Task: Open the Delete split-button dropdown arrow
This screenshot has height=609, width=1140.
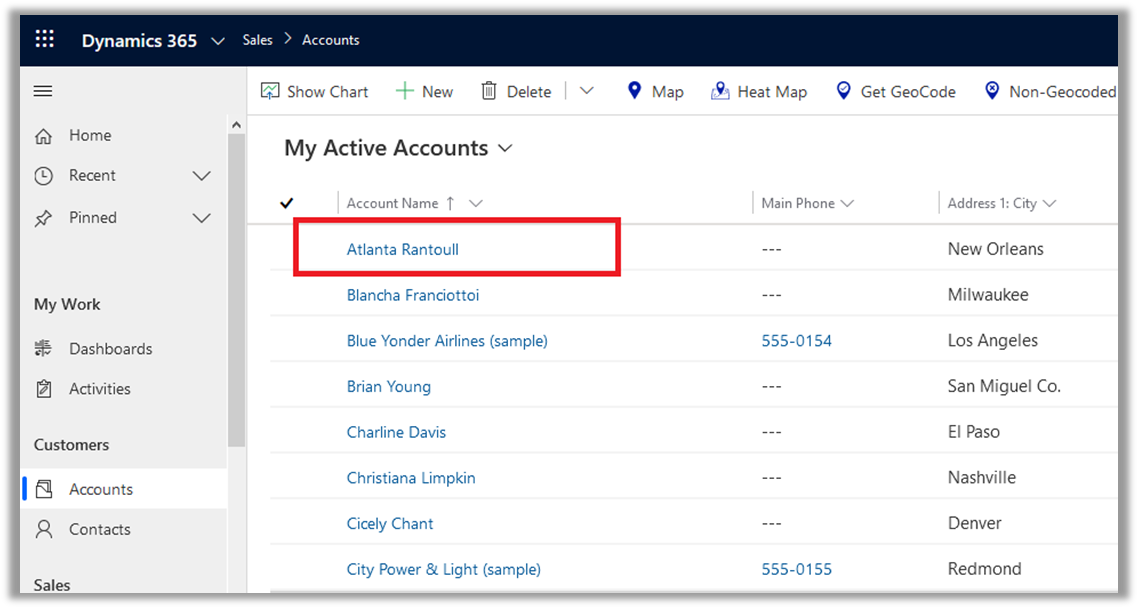Action: pyautogui.click(x=587, y=91)
